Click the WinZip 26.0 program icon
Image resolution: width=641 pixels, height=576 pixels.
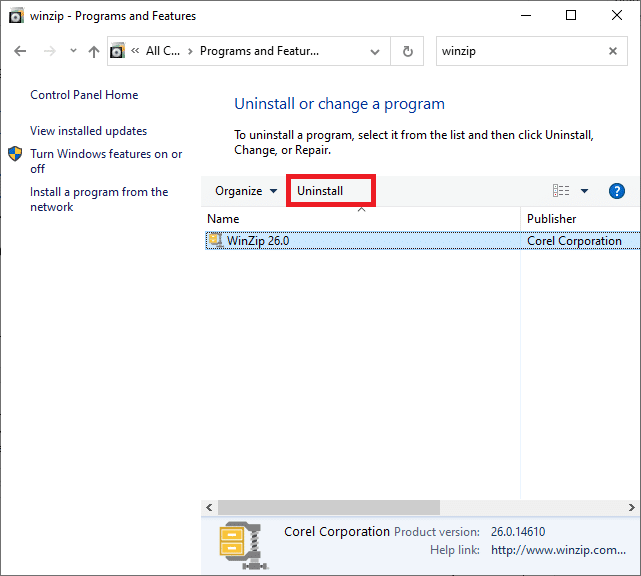(x=215, y=240)
